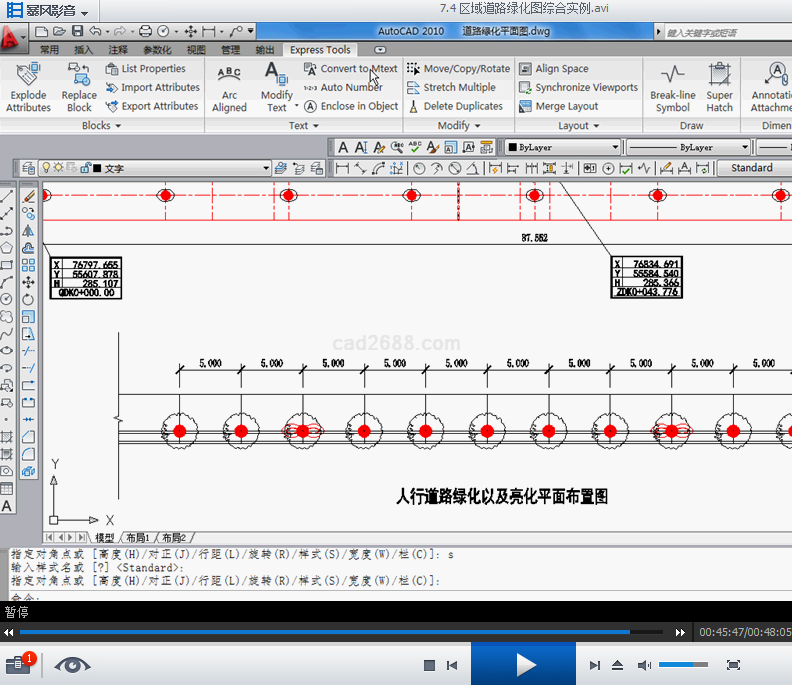The height and width of the screenshot is (686, 792).
Task: Click the Replace Block icon
Action: (79, 87)
